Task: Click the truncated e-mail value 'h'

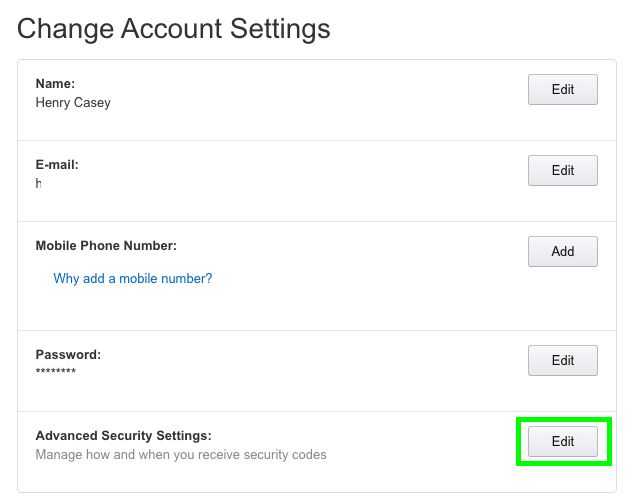Action: pos(39,184)
